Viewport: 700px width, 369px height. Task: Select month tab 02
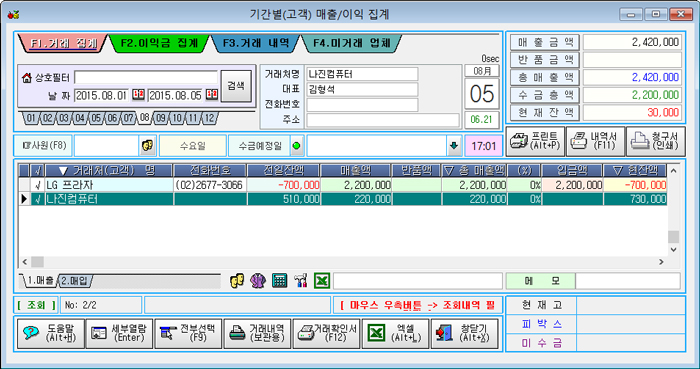pyautogui.click(x=48, y=118)
